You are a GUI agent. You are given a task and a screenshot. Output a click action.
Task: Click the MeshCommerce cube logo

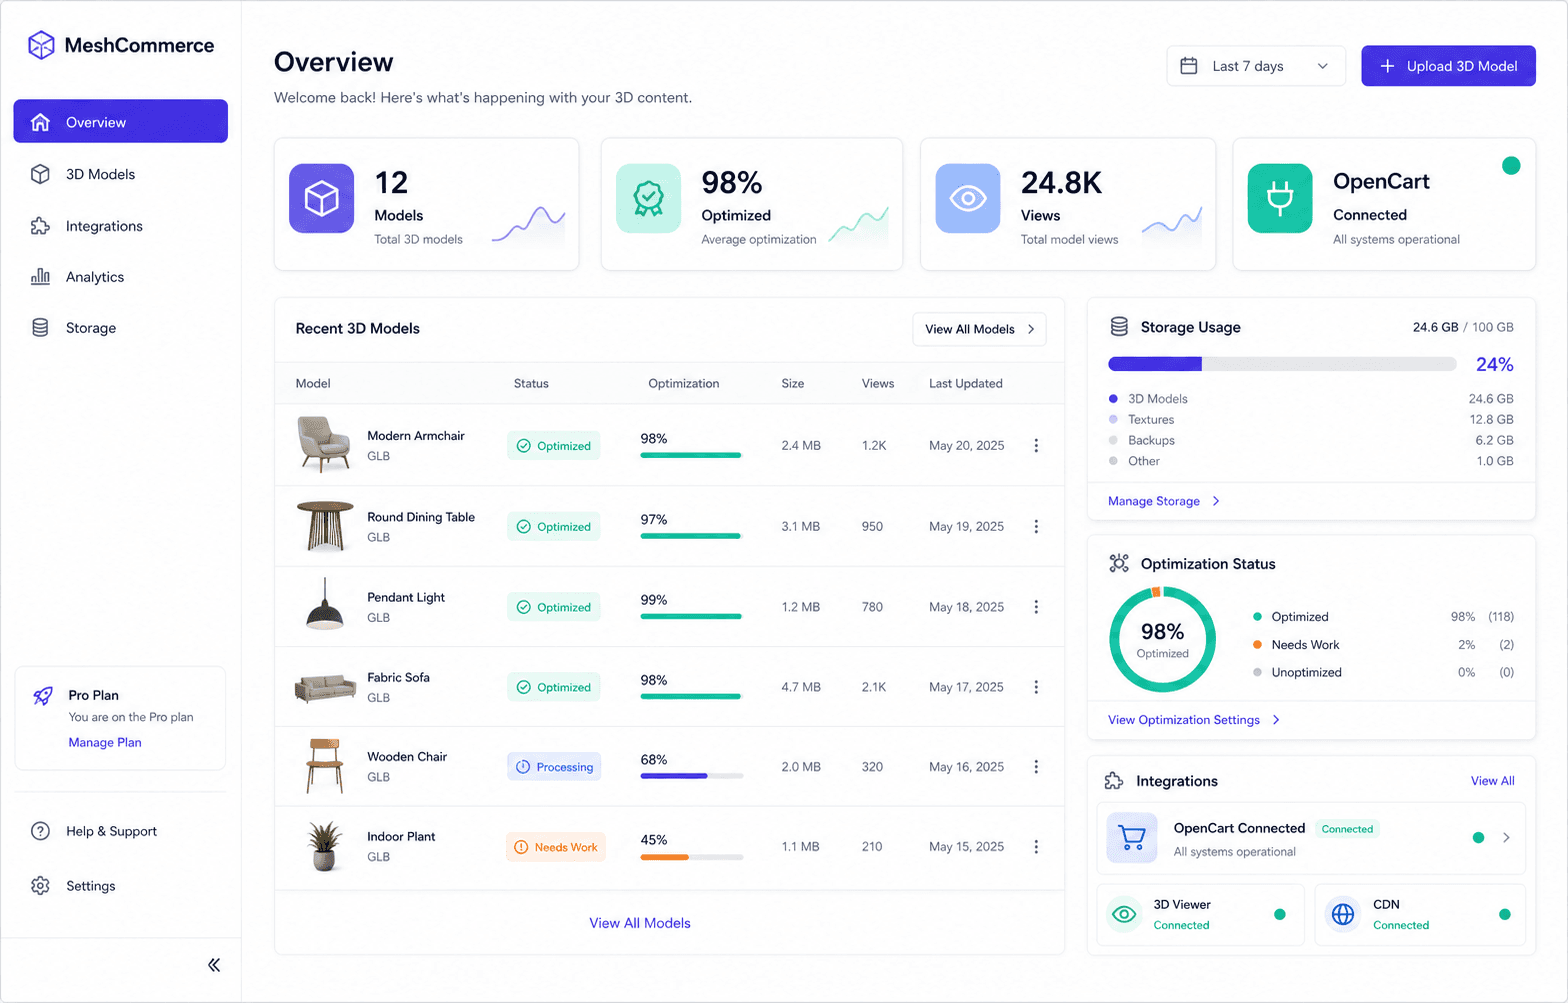(x=41, y=45)
